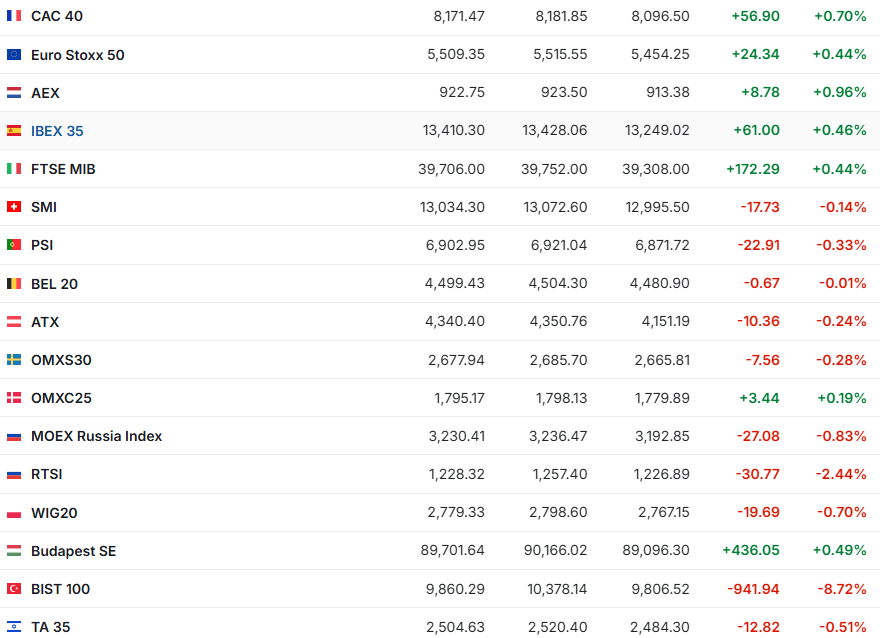
Task: Click the Italy flag icon beside FTSE MIB
Action: (14, 169)
